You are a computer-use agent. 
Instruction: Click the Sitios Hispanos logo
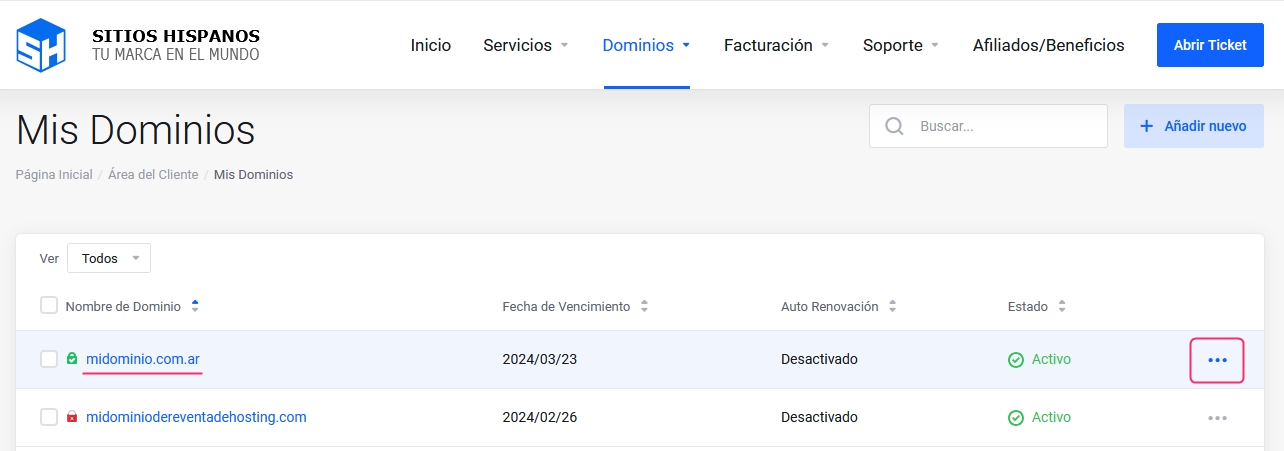138,45
